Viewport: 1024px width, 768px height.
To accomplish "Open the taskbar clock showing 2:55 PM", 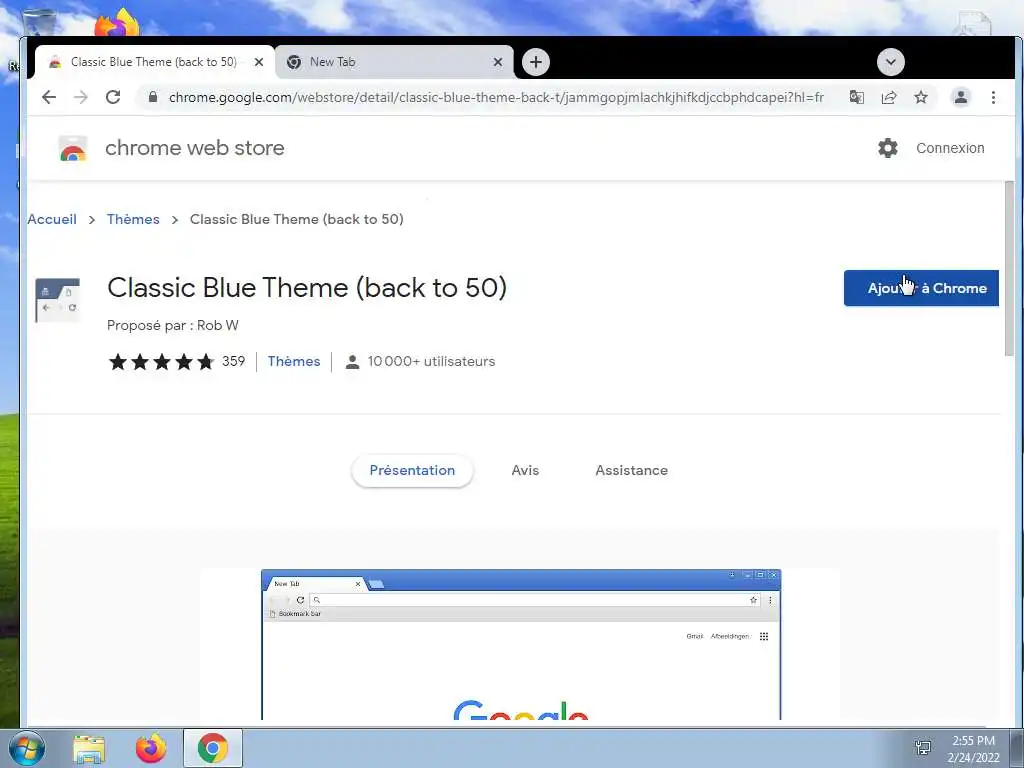I will click(x=973, y=749).
